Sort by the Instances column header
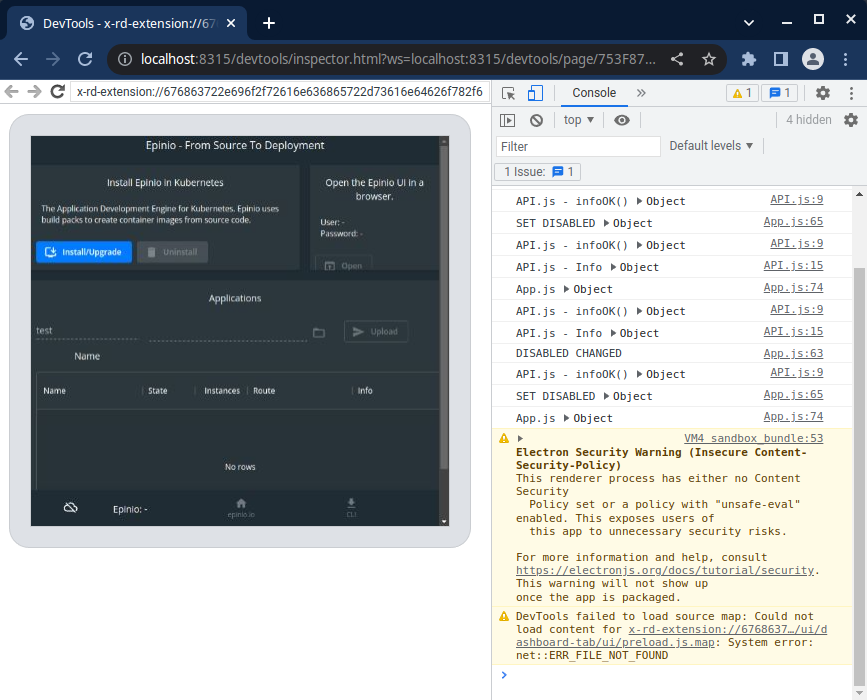The height and width of the screenshot is (700, 867). (x=222, y=391)
